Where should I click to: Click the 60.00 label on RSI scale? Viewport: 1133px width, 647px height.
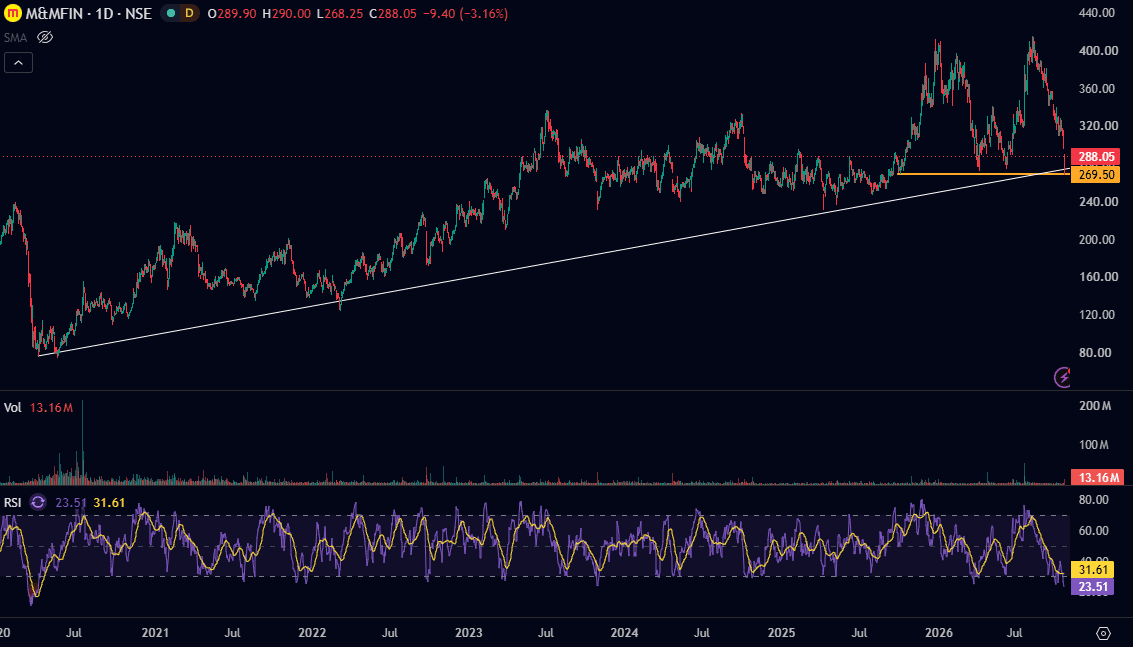tap(1093, 531)
